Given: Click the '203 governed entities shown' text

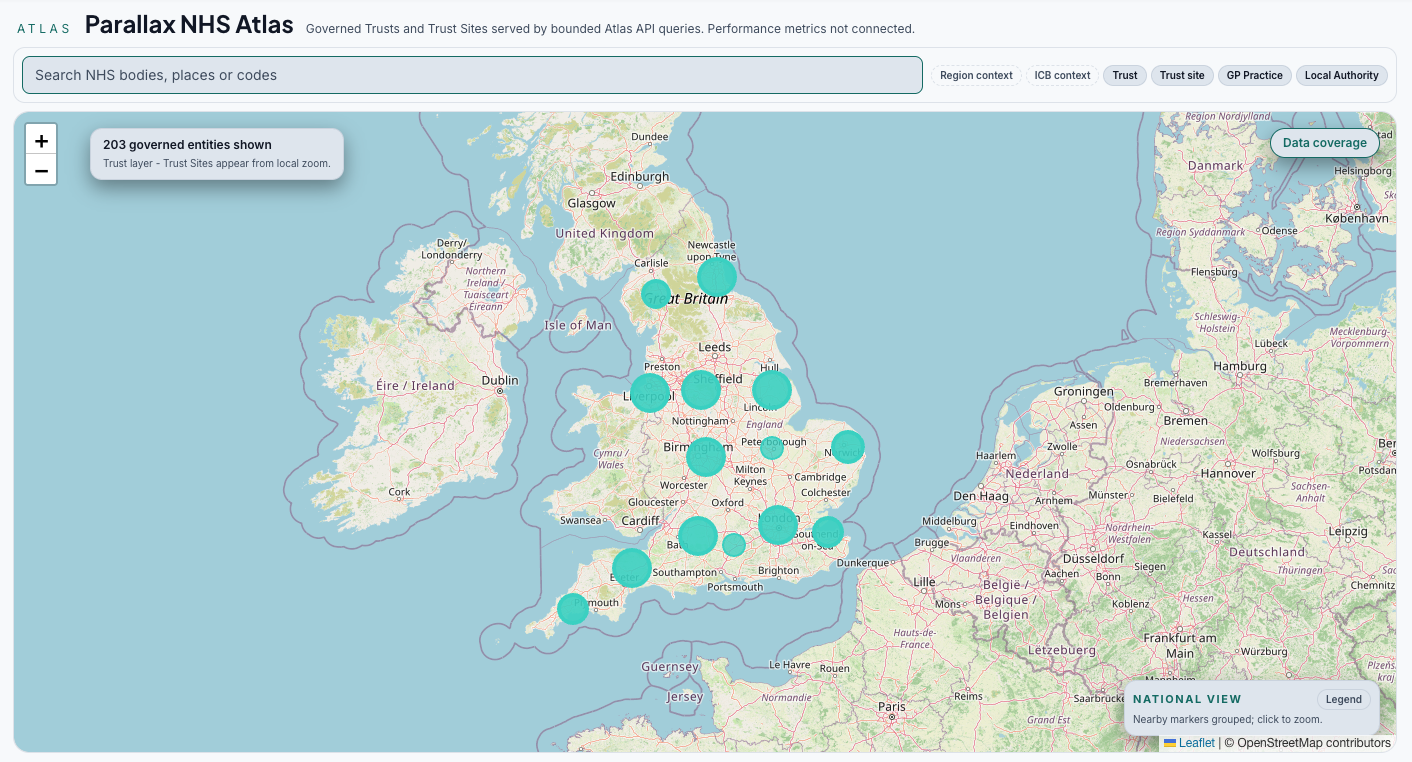Looking at the screenshot, I should (x=187, y=145).
